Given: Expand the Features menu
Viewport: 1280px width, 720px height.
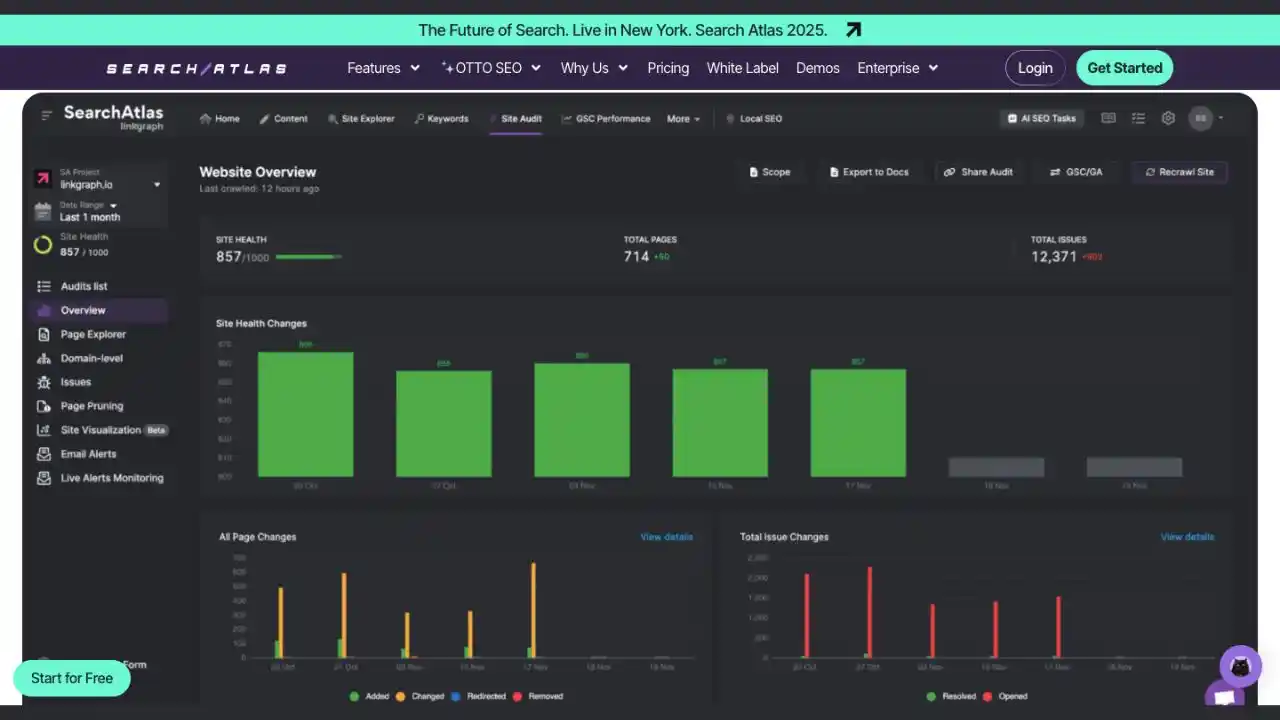Looking at the screenshot, I should tap(383, 68).
